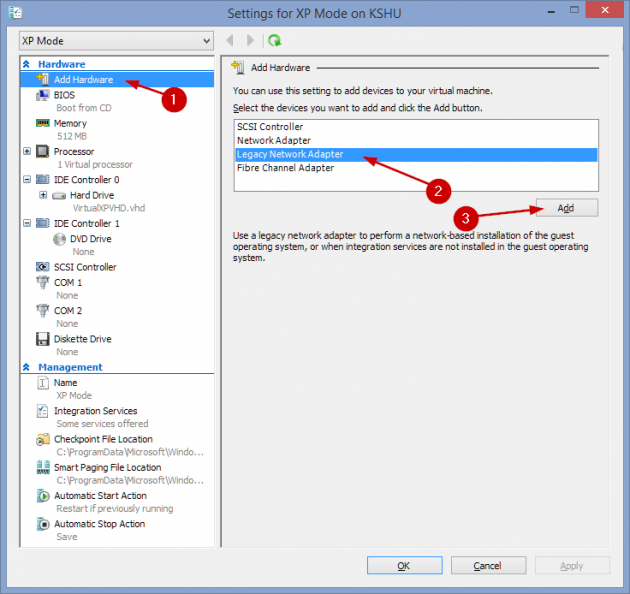The width and height of the screenshot is (630, 594).
Task: Click the Name icon under Management
Action: [x=43, y=383]
